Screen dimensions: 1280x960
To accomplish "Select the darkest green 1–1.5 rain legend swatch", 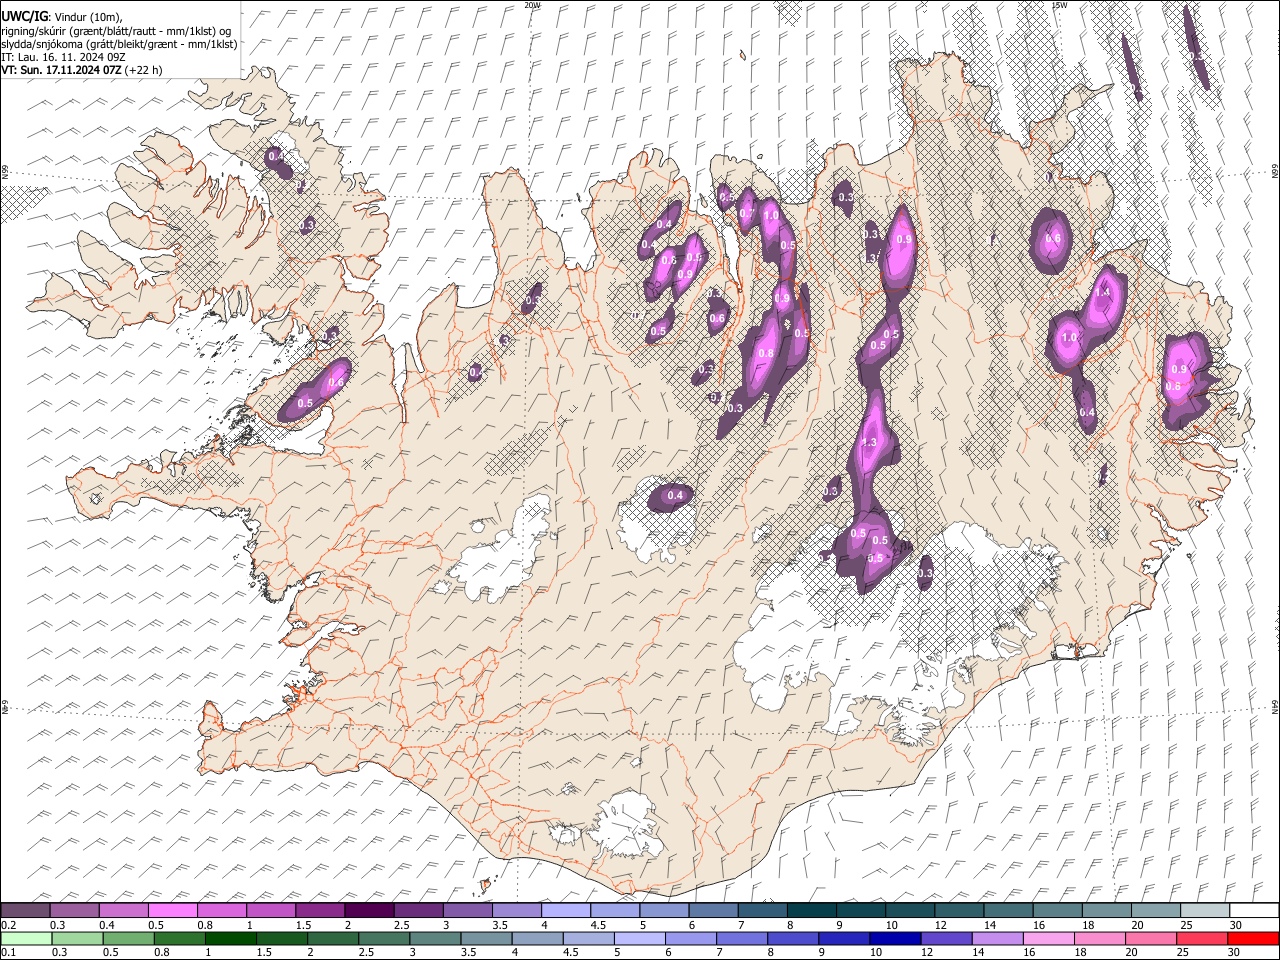I will pyautogui.click(x=231, y=938).
